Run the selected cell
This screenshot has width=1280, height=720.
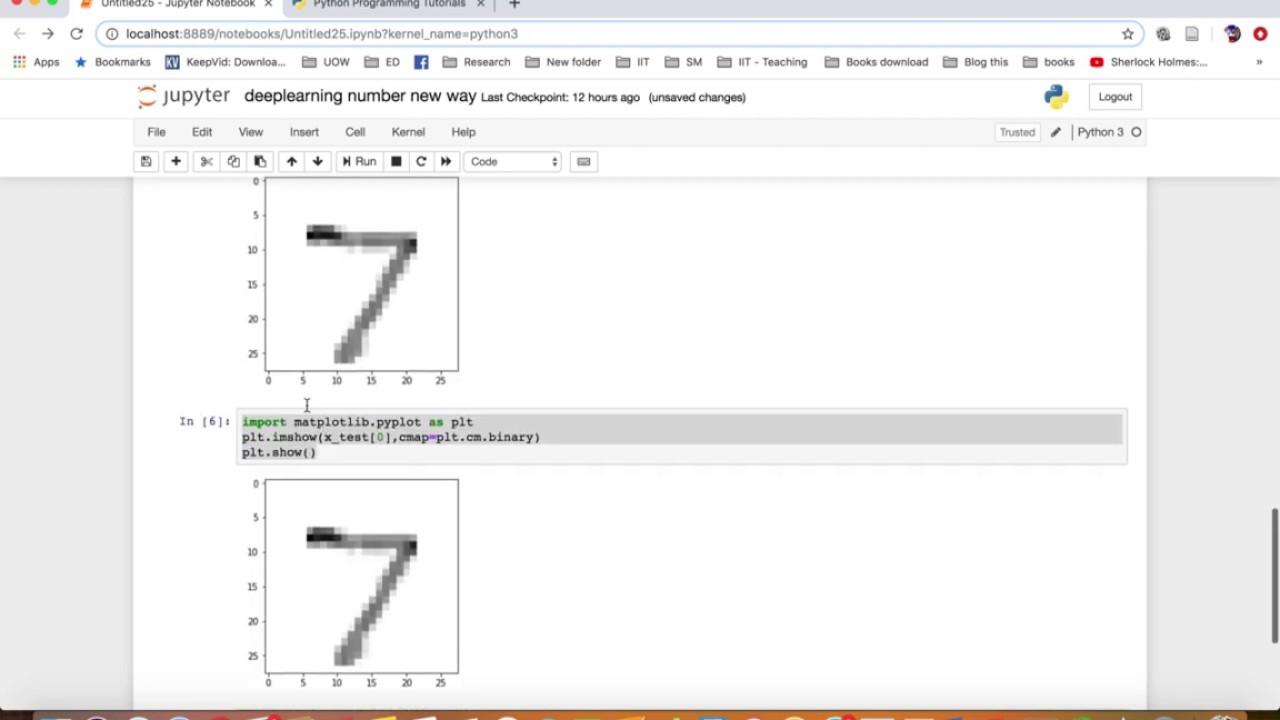tap(359, 162)
